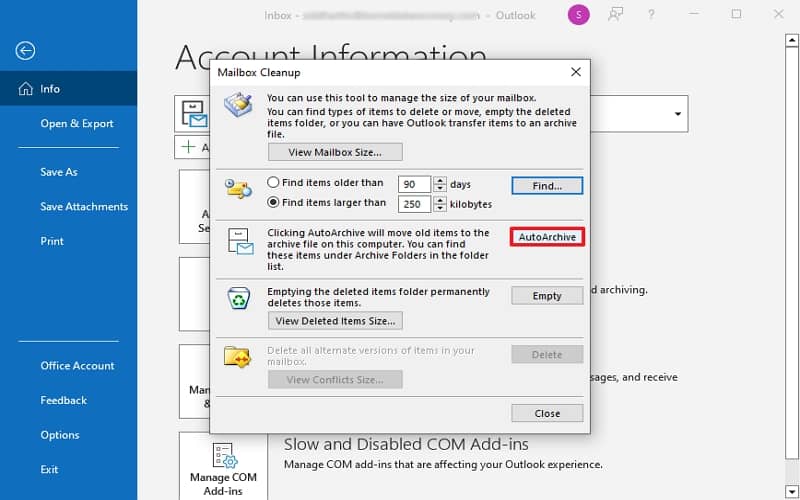Screen dimensions: 800x500
Task: Open Office Account page
Action: pos(77,366)
